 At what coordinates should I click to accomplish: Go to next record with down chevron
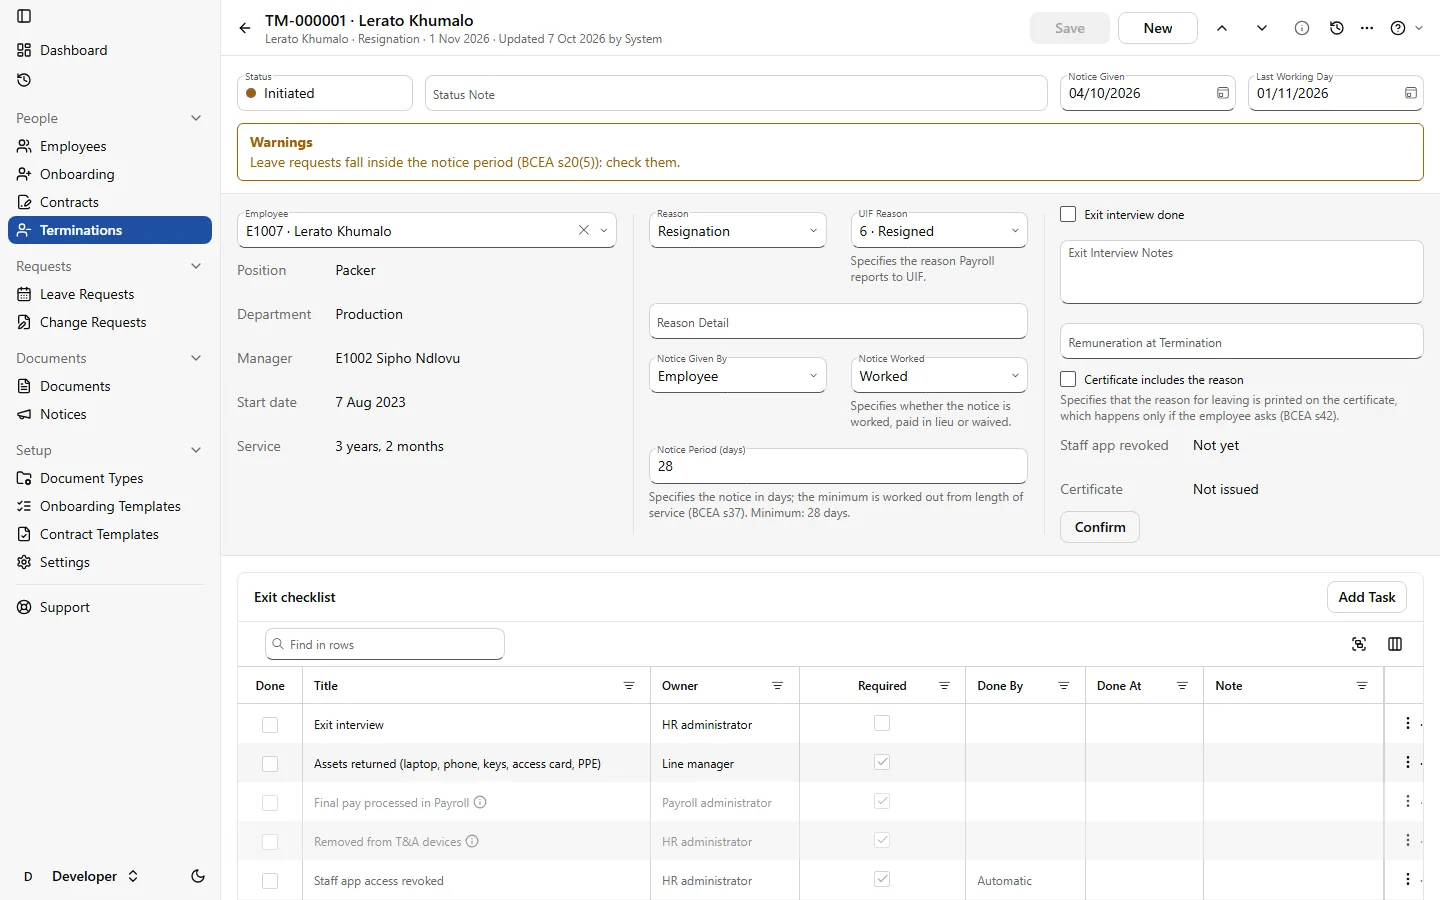click(x=1262, y=28)
